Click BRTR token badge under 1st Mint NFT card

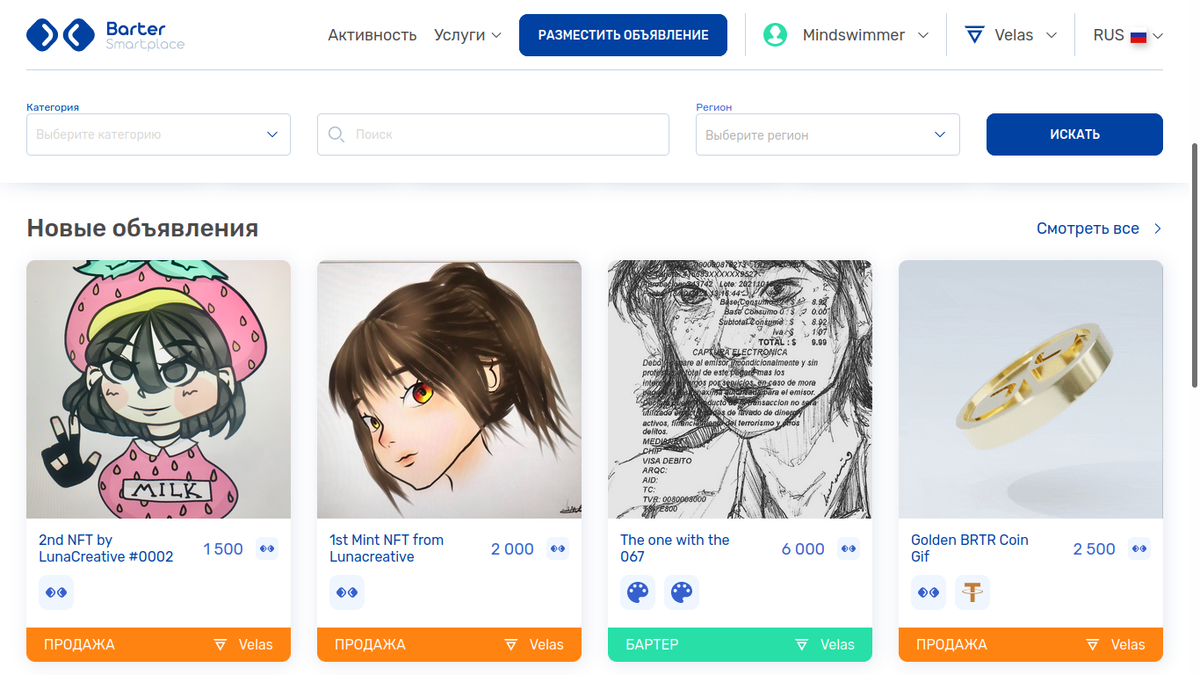347,592
